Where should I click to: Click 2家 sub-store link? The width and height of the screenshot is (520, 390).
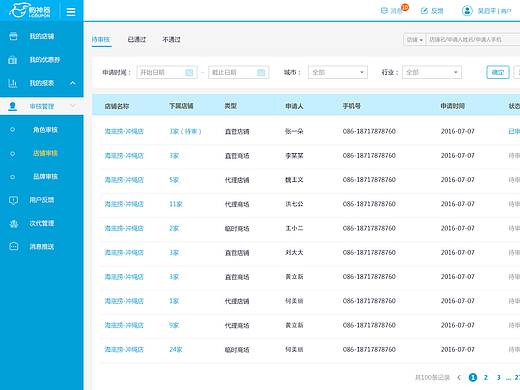point(174,228)
